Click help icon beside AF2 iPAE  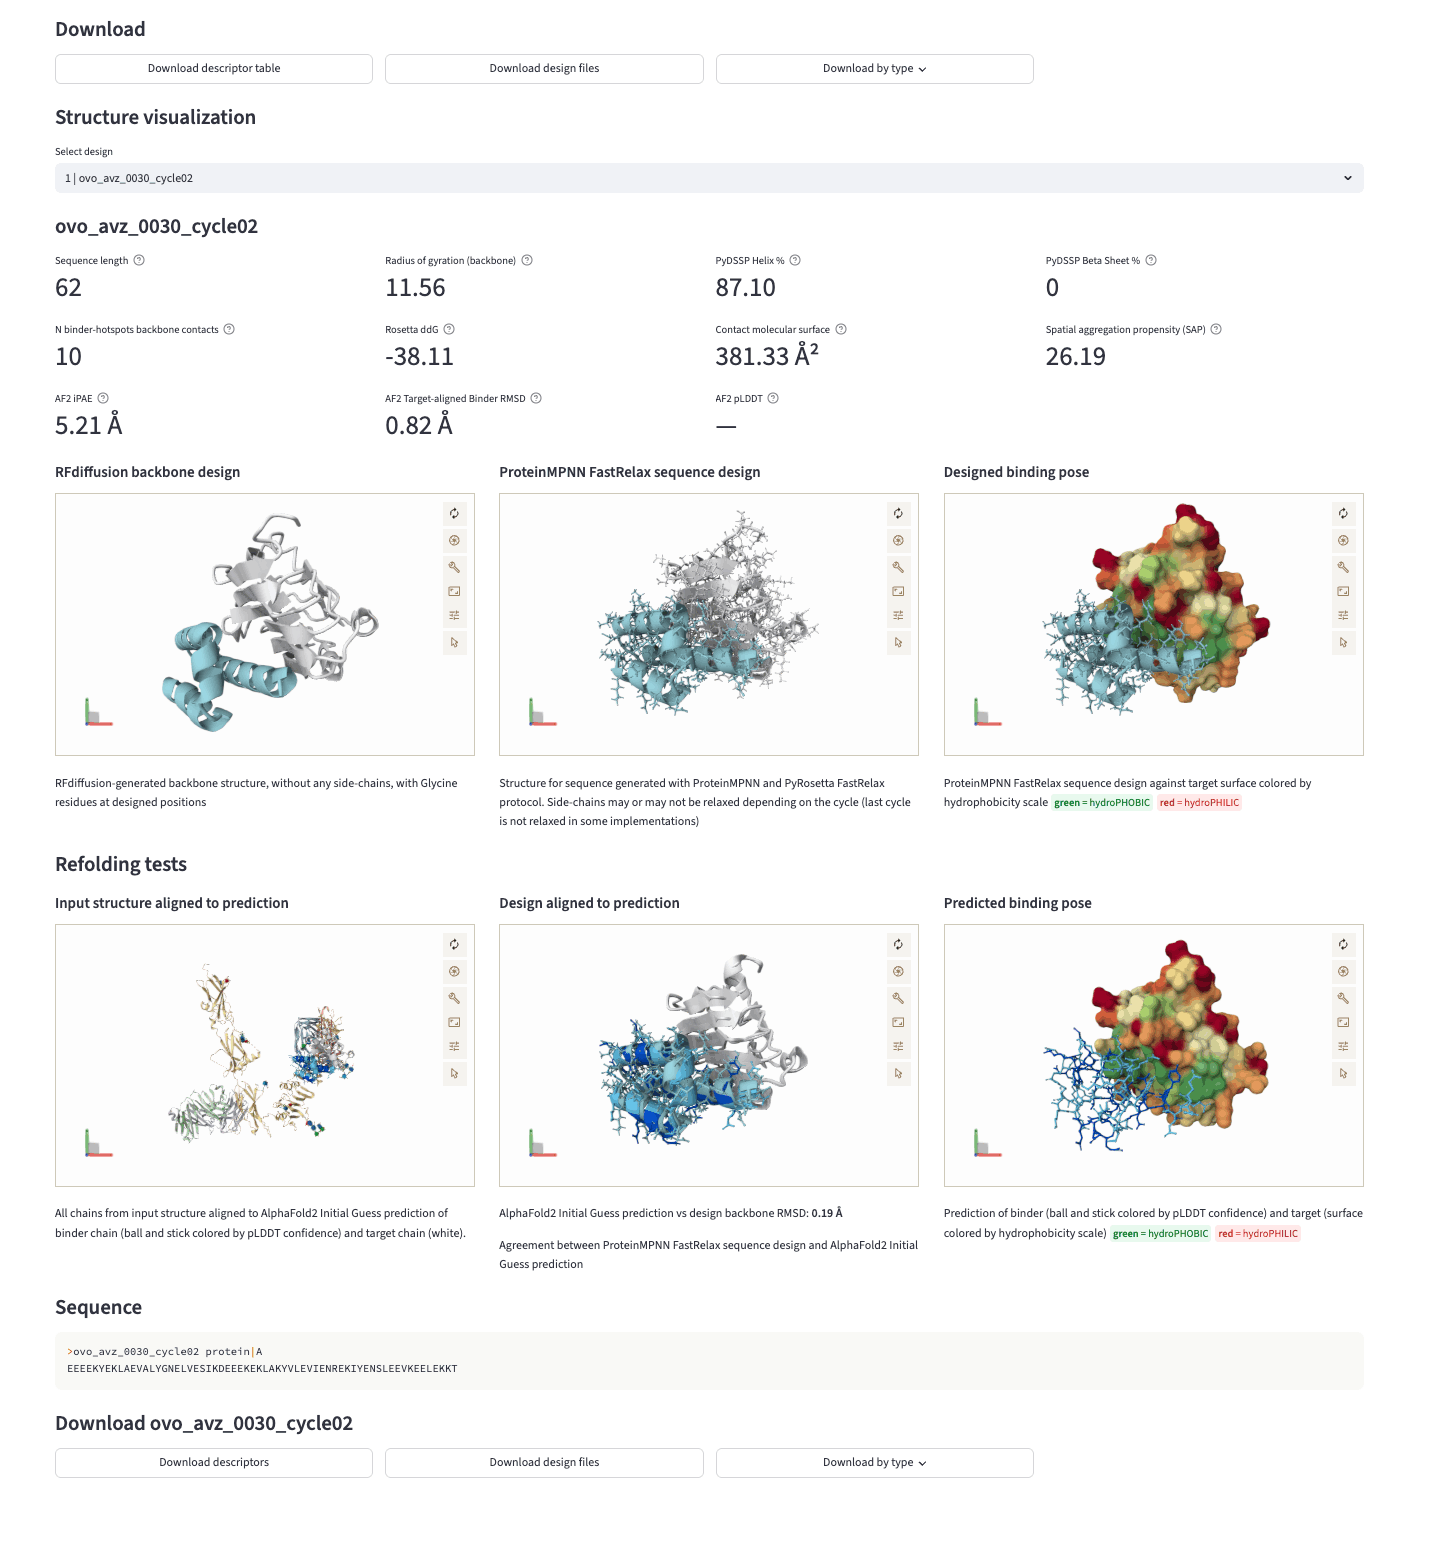tap(103, 398)
